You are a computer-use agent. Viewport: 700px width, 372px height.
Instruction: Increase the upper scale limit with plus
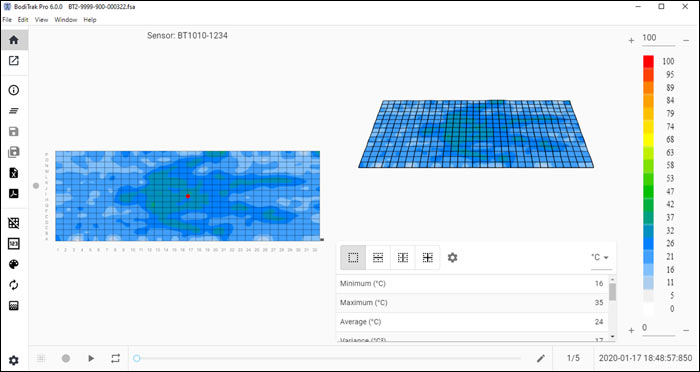pyautogui.click(x=631, y=40)
